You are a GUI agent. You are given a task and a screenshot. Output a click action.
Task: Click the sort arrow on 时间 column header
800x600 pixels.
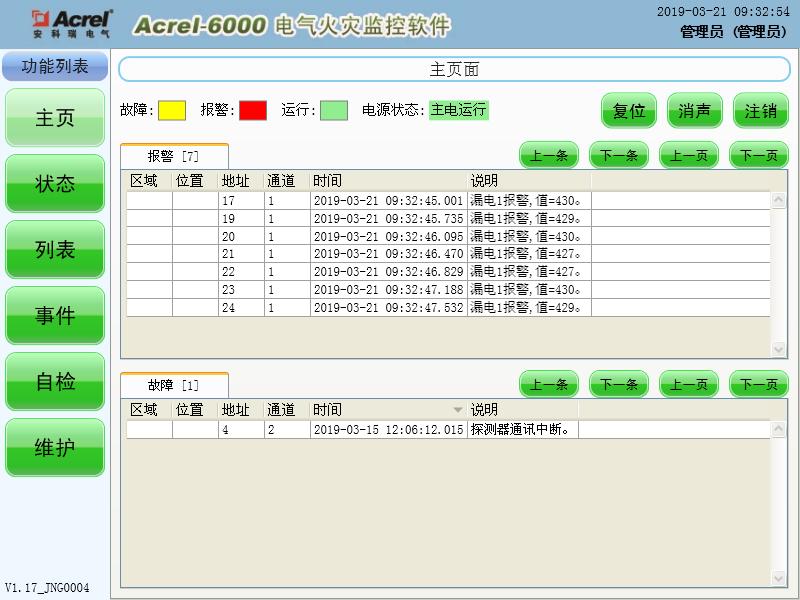coord(456,410)
